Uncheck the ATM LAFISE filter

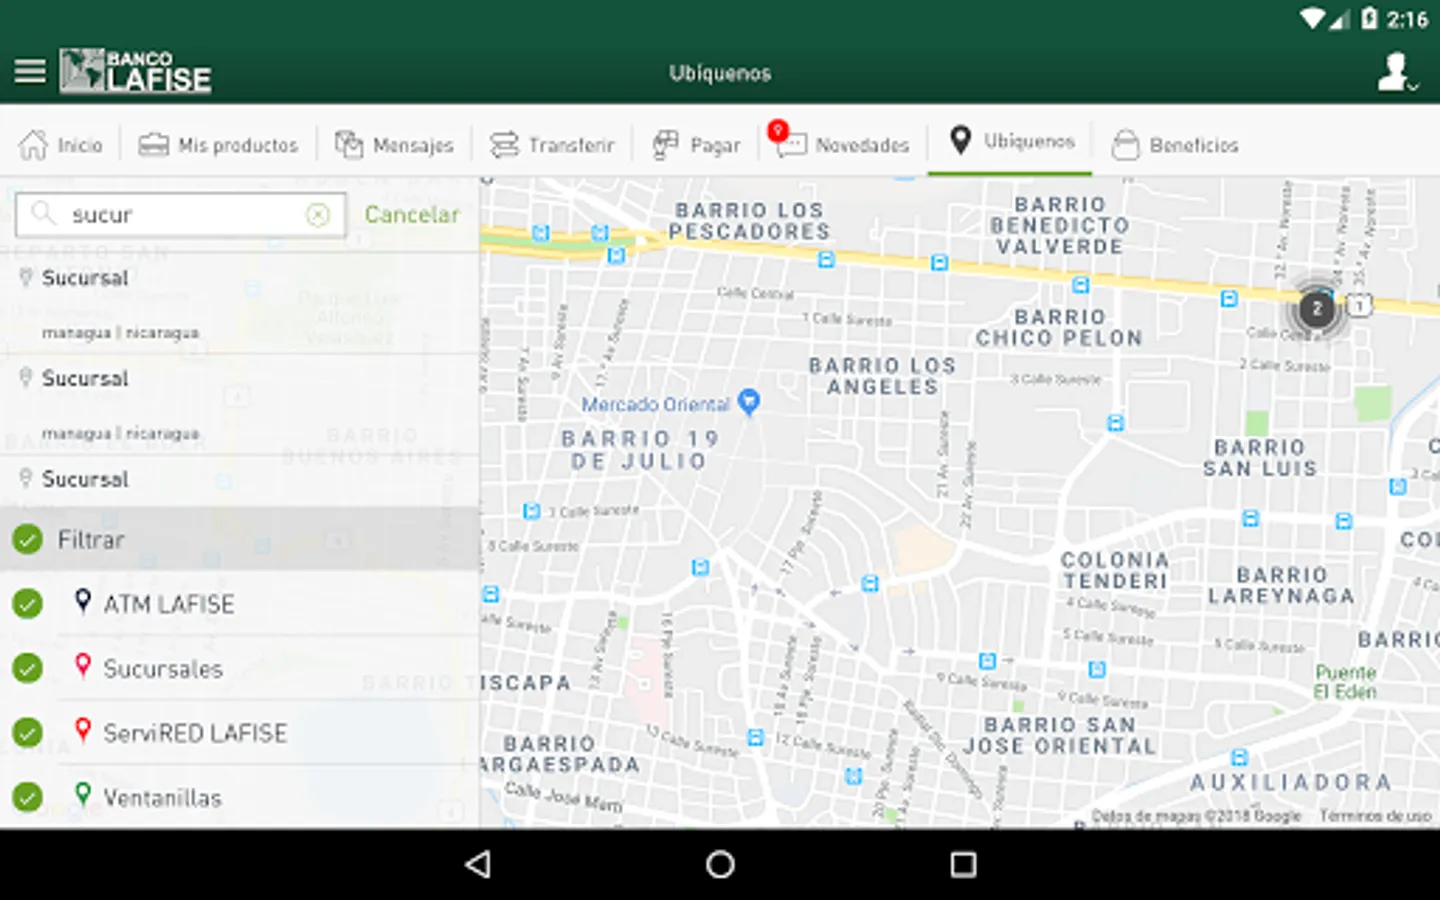[28, 604]
